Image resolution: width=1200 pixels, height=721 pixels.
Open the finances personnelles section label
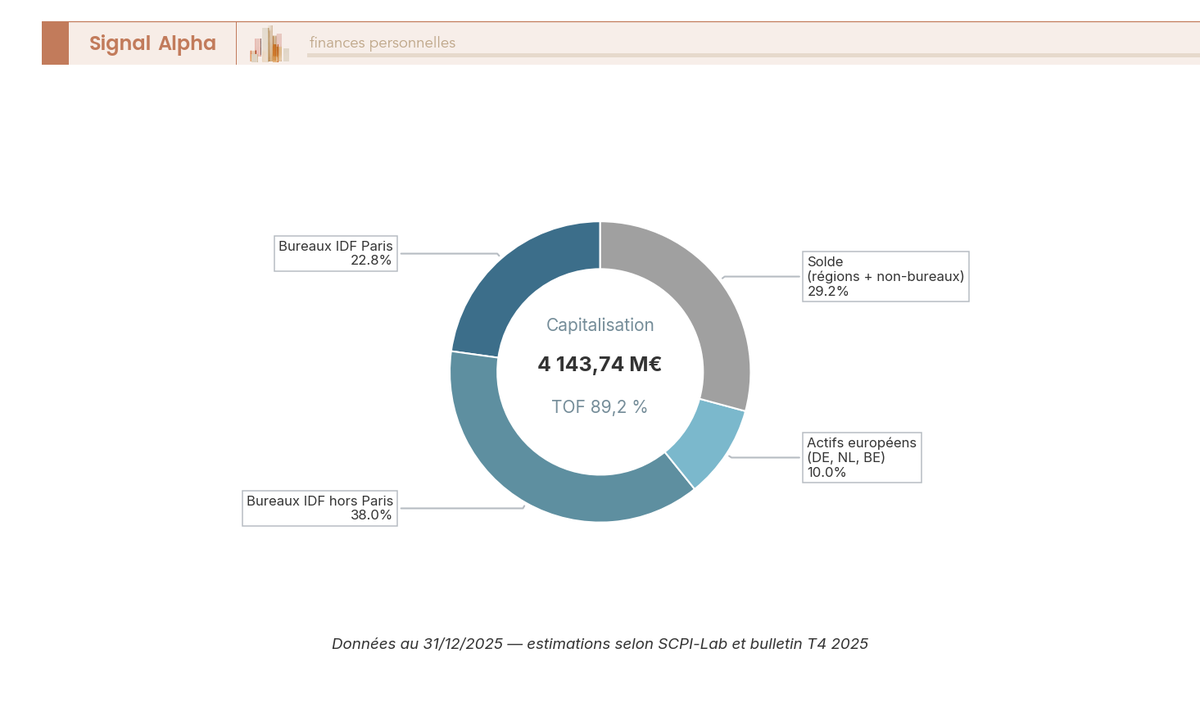coord(382,43)
